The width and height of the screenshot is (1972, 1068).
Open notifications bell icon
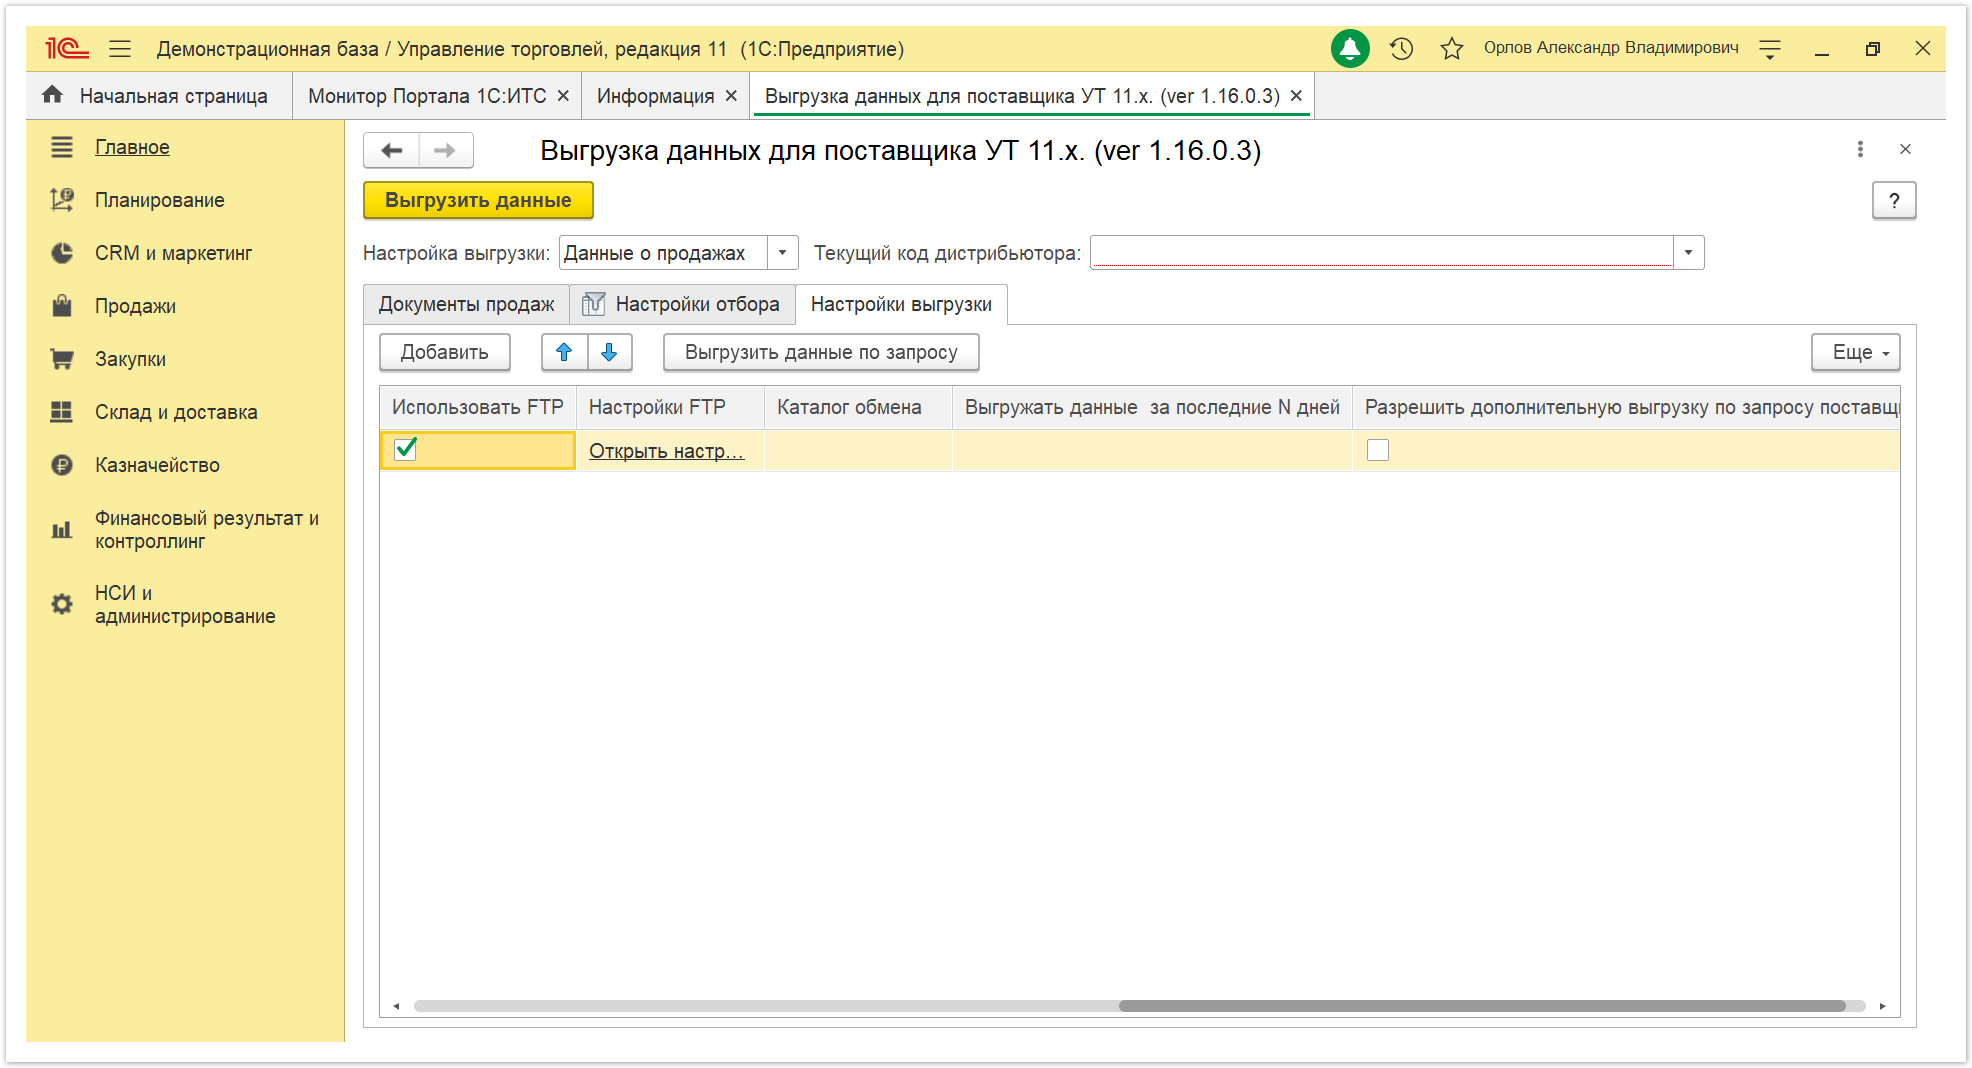tap(1350, 48)
